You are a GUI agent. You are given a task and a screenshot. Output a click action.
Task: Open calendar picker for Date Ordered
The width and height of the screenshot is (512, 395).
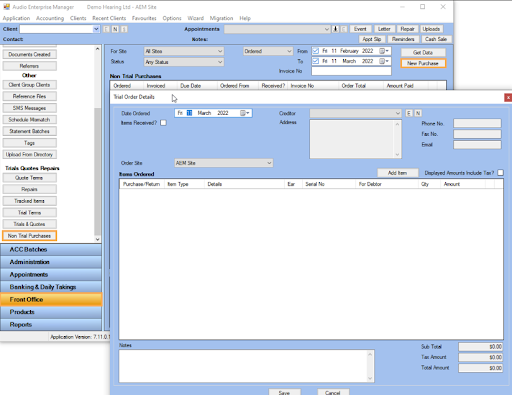(x=245, y=113)
